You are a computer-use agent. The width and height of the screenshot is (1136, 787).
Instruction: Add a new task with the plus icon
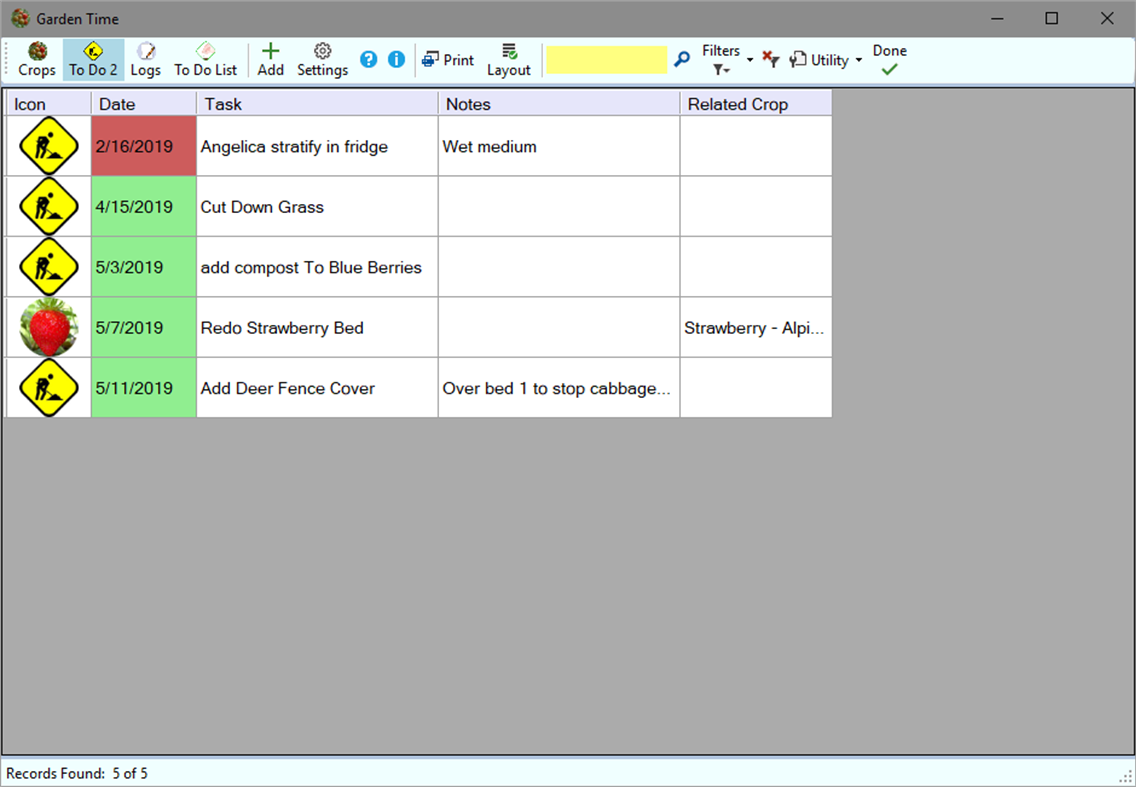pyautogui.click(x=270, y=58)
